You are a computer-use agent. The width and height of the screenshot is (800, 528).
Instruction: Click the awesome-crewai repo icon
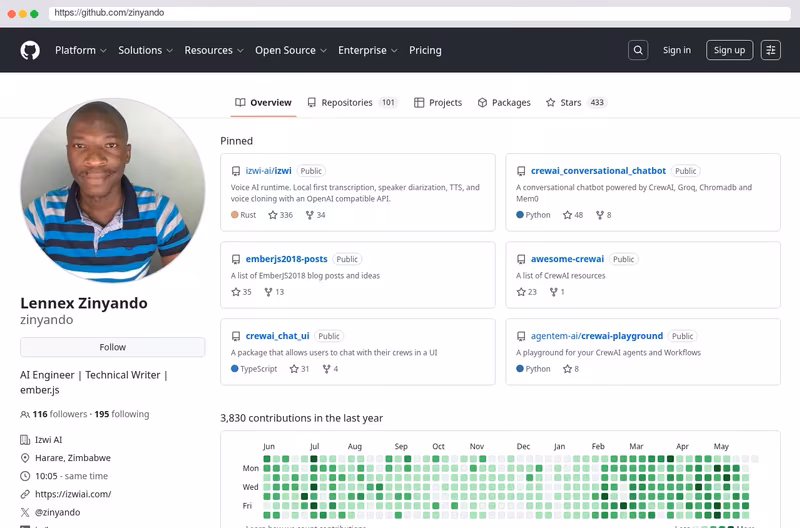(521, 259)
